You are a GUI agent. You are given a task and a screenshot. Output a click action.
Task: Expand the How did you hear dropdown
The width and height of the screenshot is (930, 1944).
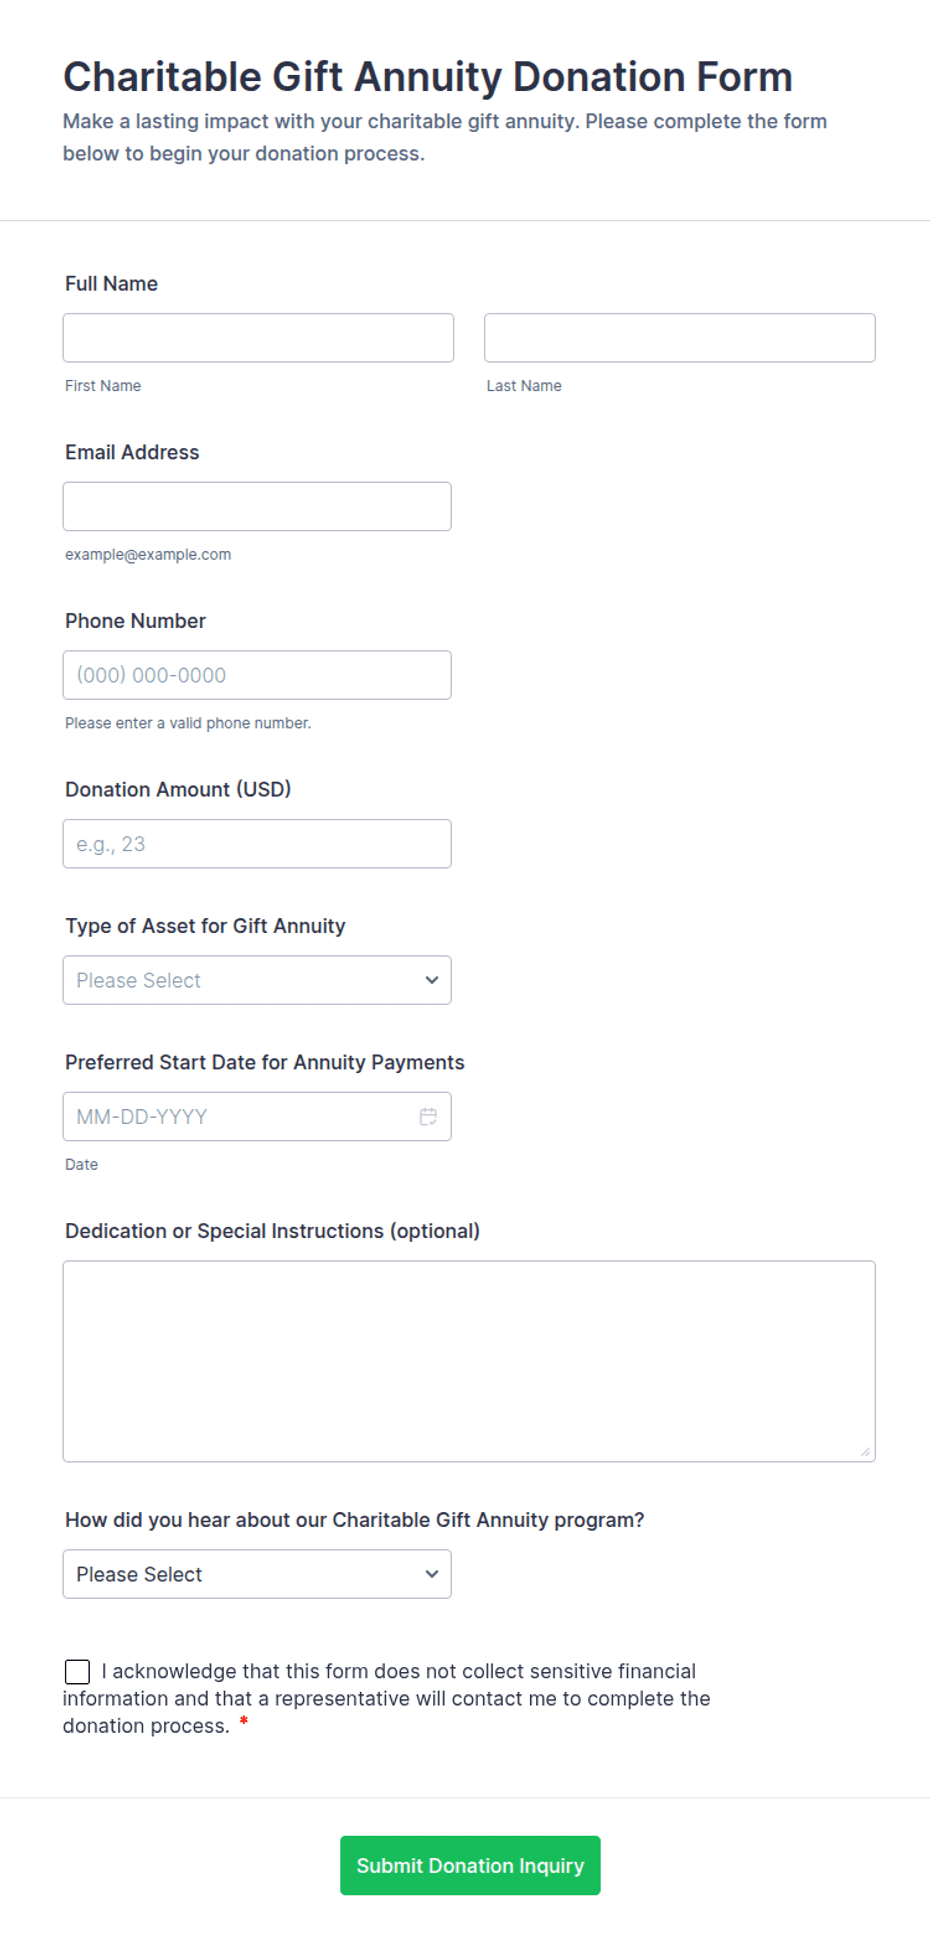pos(257,1574)
